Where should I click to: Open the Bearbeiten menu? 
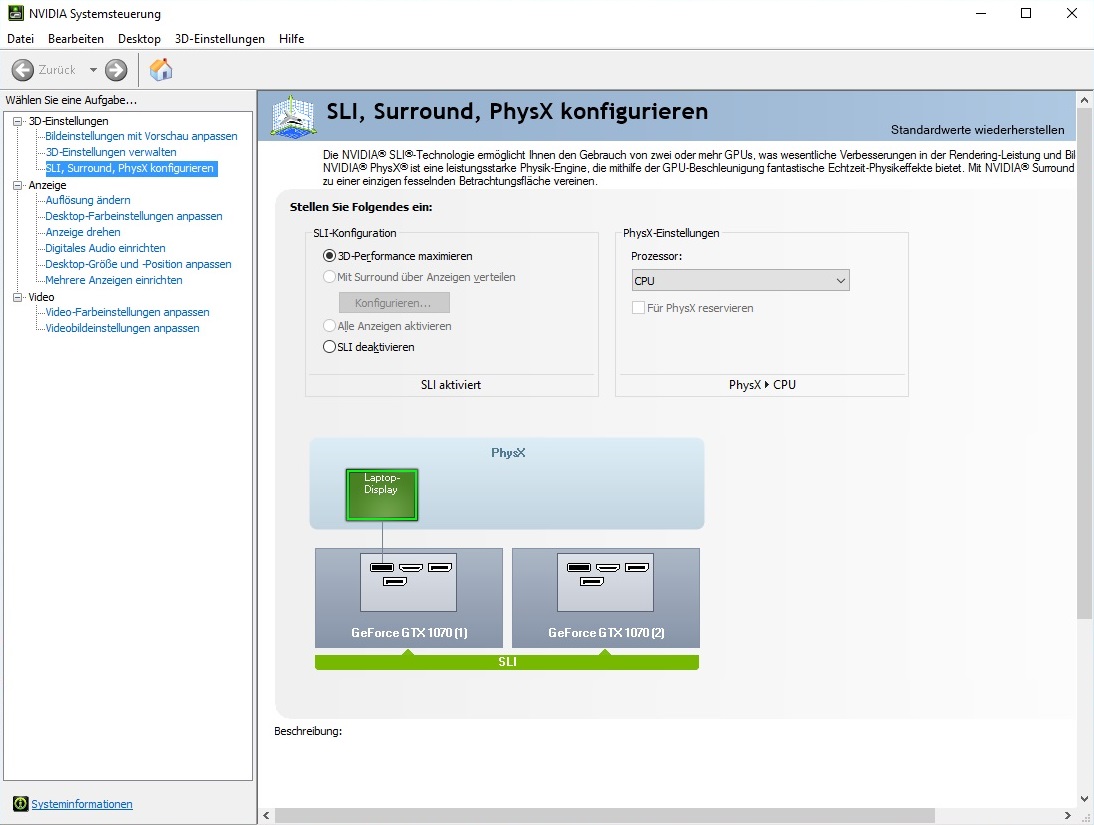75,39
